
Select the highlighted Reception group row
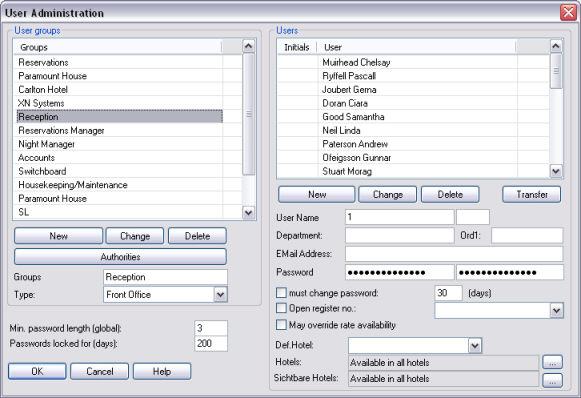pos(120,117)
